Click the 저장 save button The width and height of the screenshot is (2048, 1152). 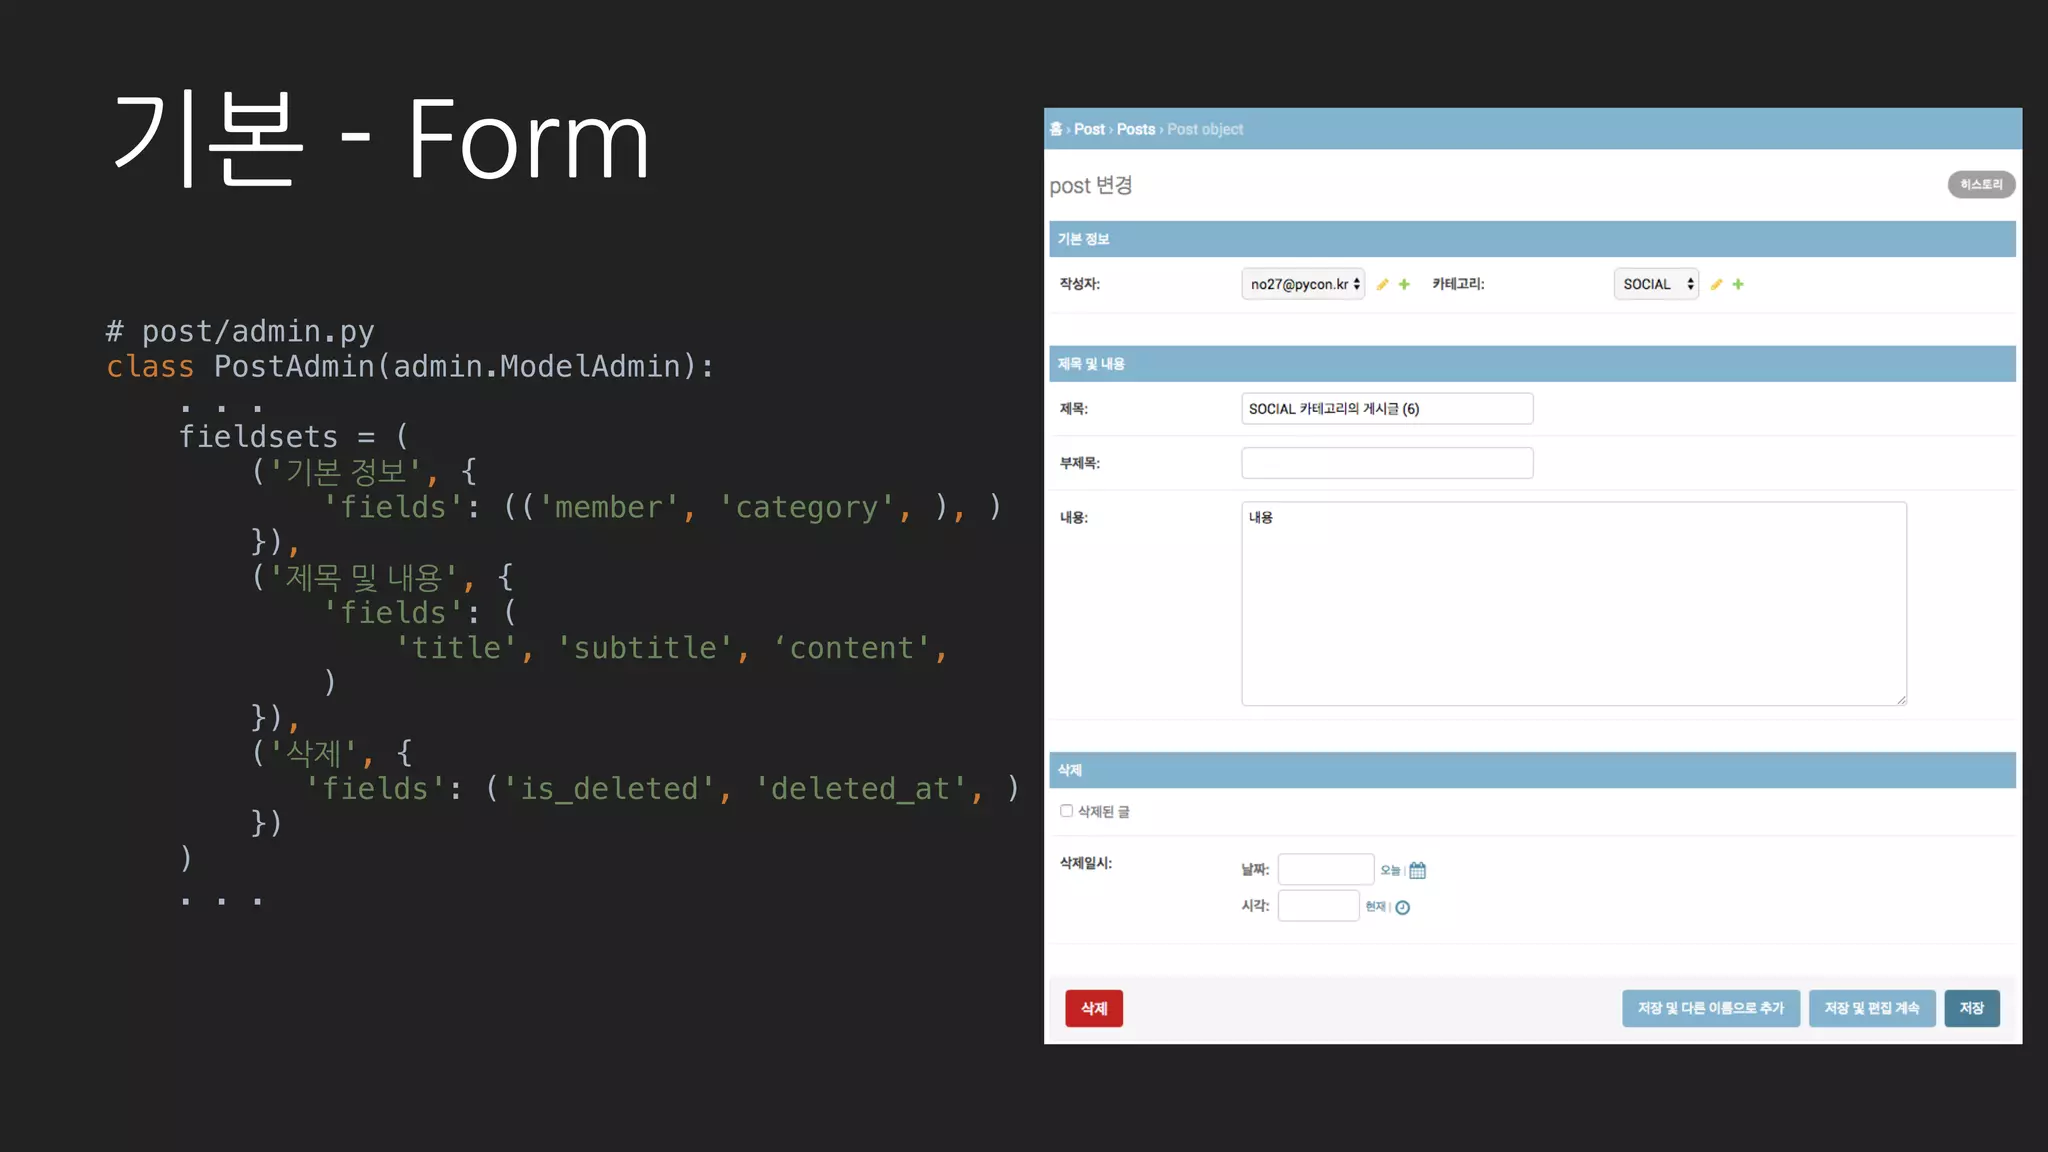pyautogui.click(x=1971, y=1008)
